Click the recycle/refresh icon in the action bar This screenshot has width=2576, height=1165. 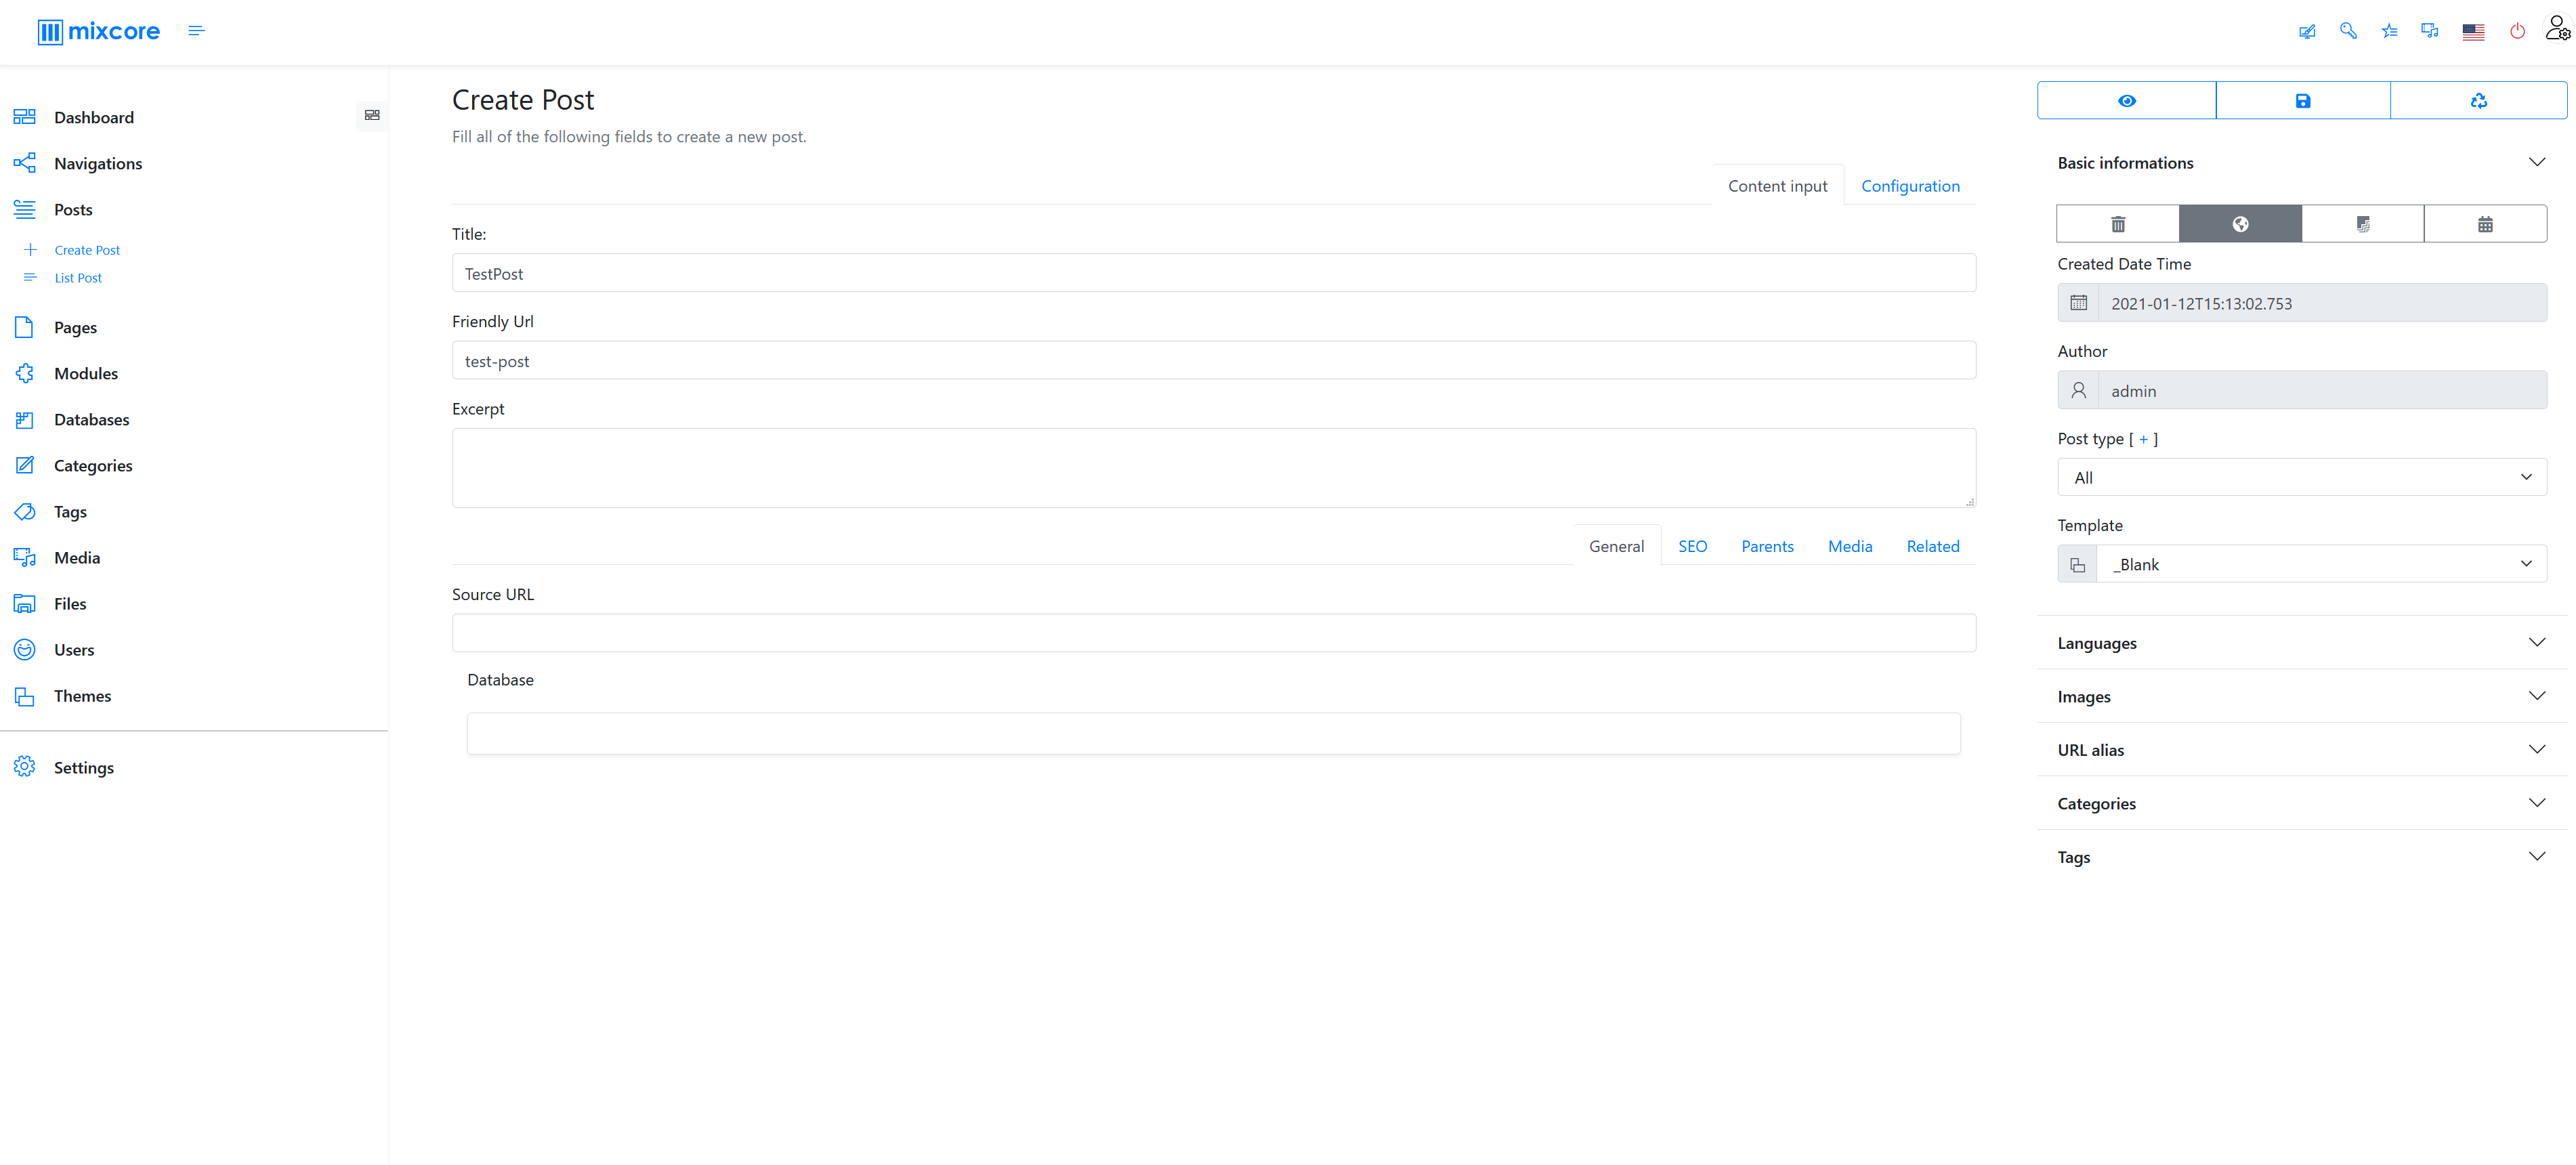(x=2479, y=100)
